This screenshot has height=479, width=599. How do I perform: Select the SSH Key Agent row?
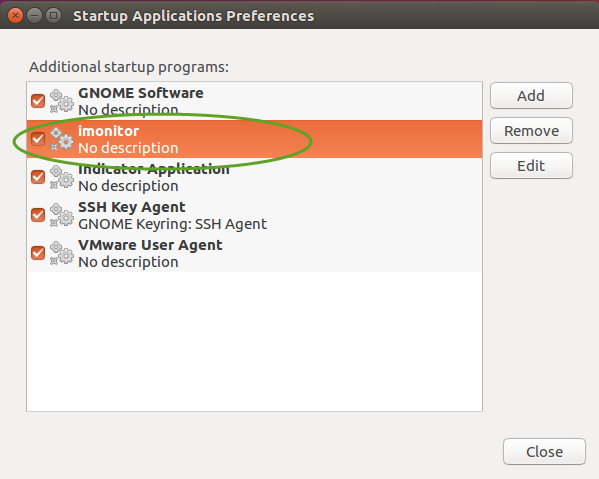pos(254,215)
